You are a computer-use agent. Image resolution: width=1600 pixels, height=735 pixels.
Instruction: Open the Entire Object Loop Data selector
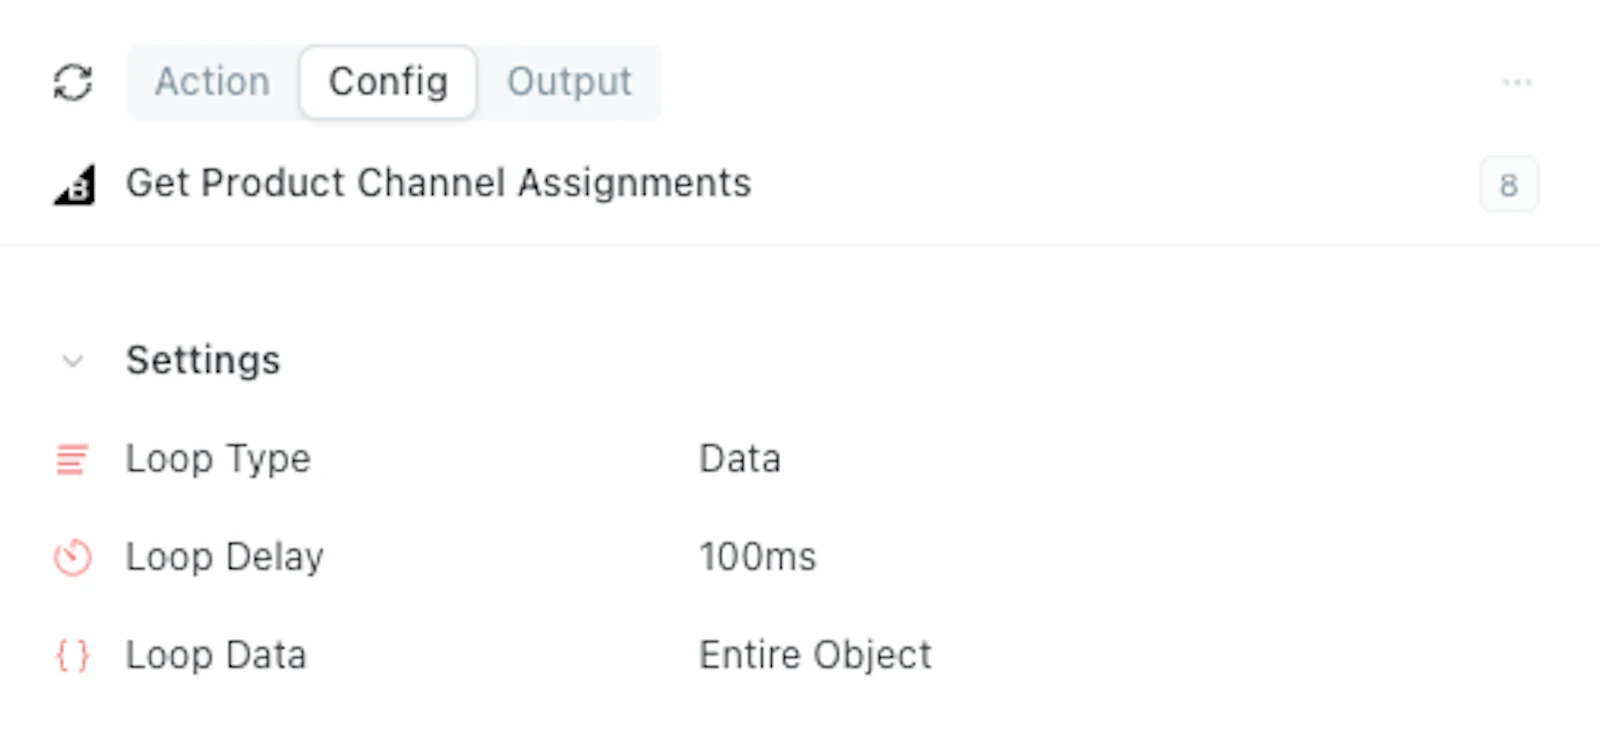tap(815, 656)
